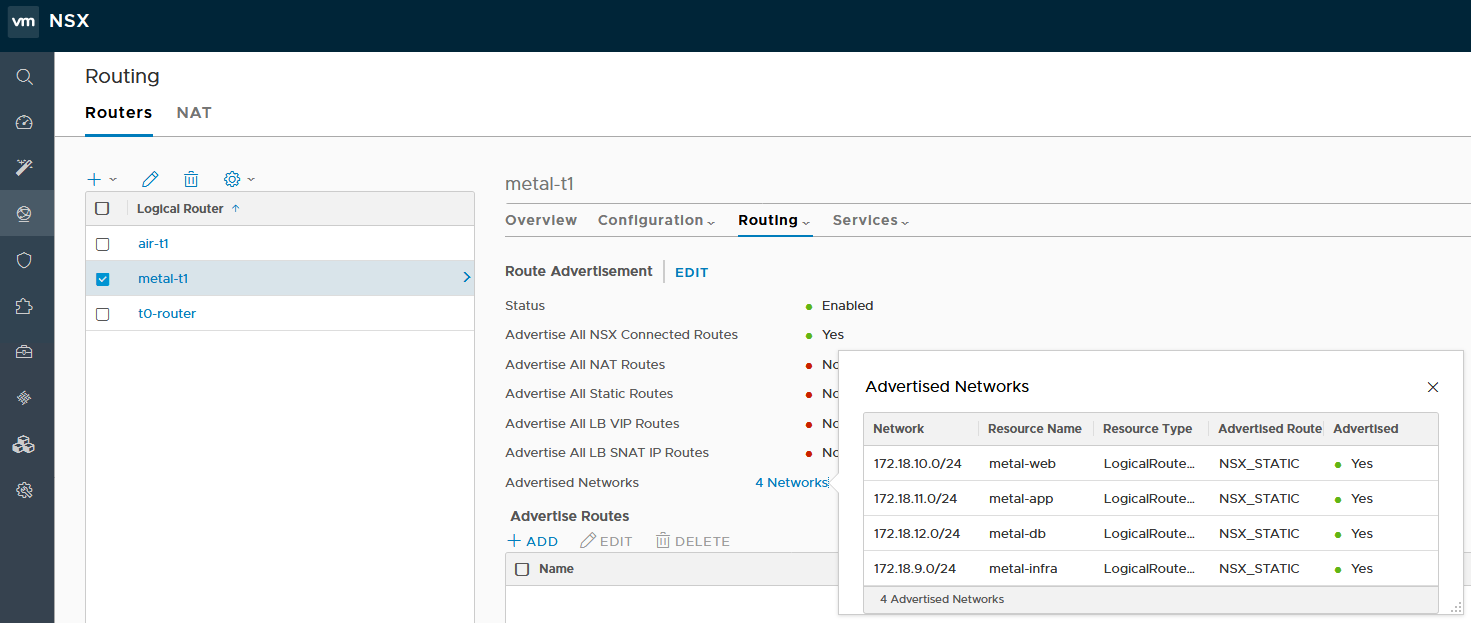Viewport: 1471px width, 623px height.
Task: Click EDIT next to Route Advertisement
Action: click(x=691, y=272)
